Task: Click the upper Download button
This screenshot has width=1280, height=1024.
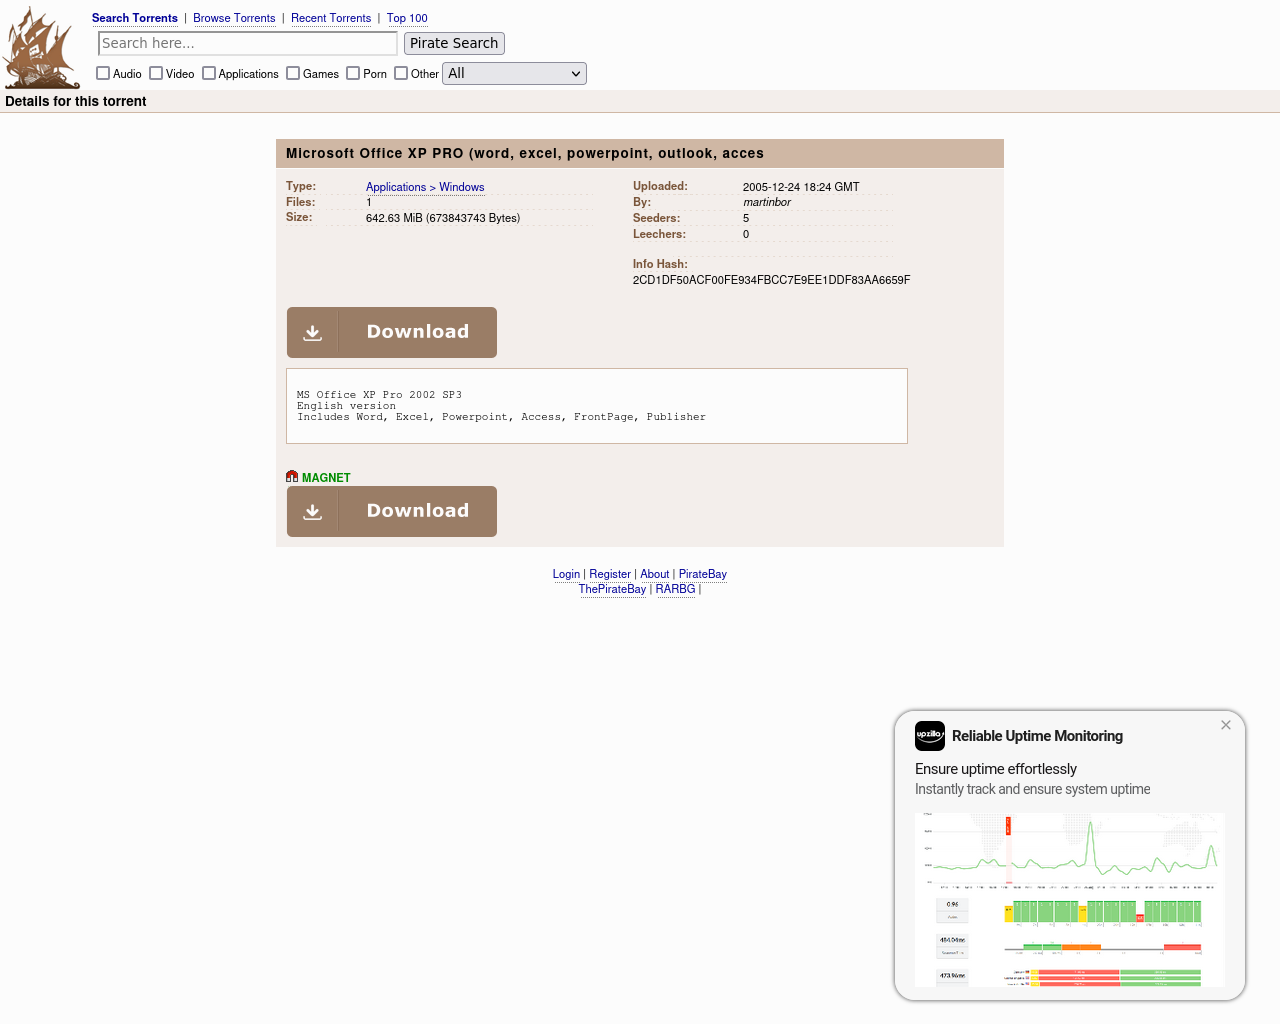Action: [x=392, y=332]
